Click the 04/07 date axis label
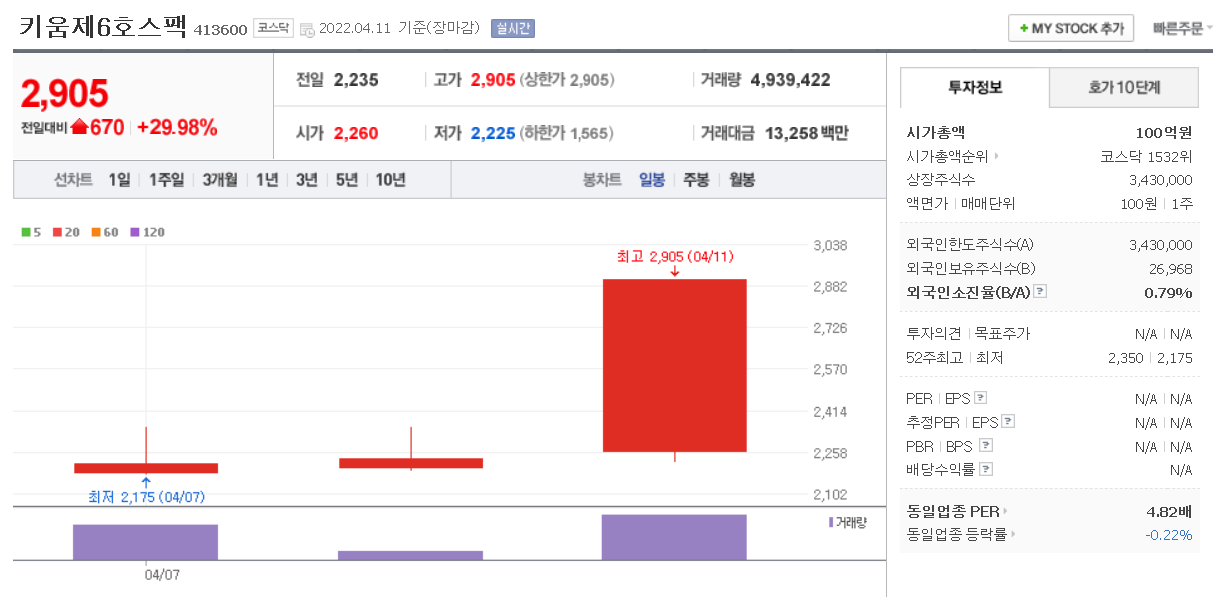 (162, 574)
